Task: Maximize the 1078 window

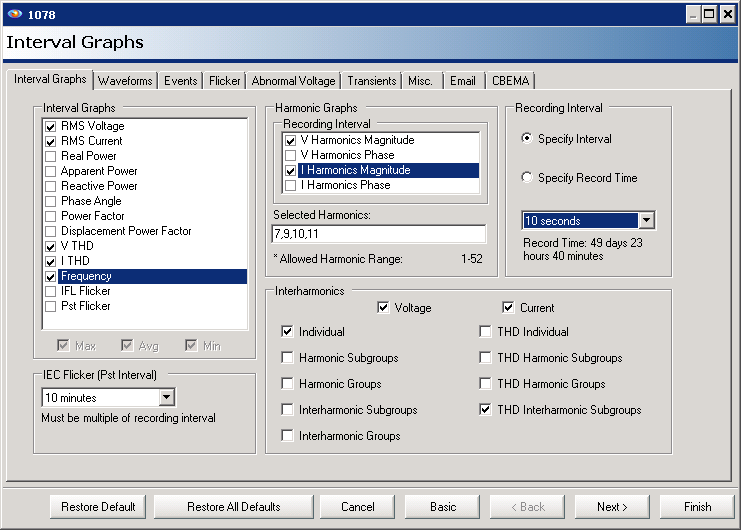Action: 709,15
